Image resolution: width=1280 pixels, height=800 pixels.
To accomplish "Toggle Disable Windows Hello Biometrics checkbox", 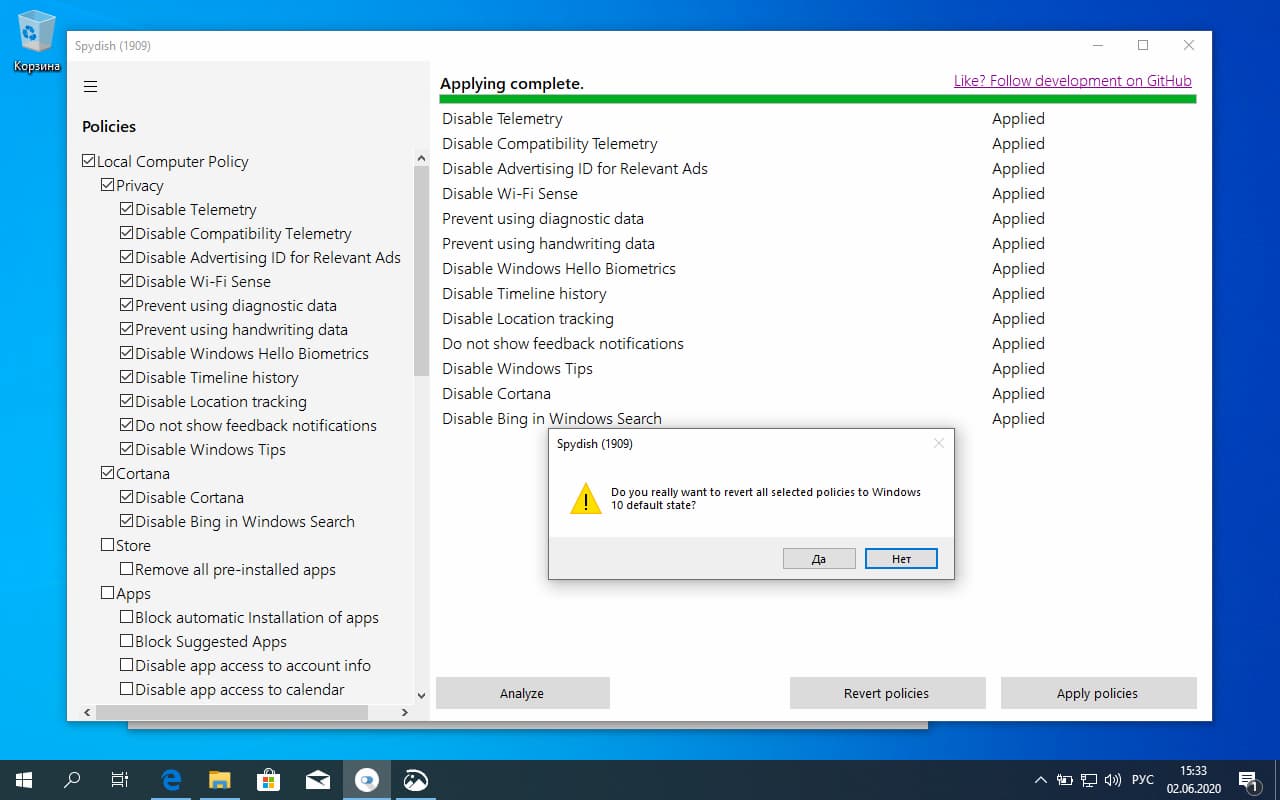I will point(127,353).
